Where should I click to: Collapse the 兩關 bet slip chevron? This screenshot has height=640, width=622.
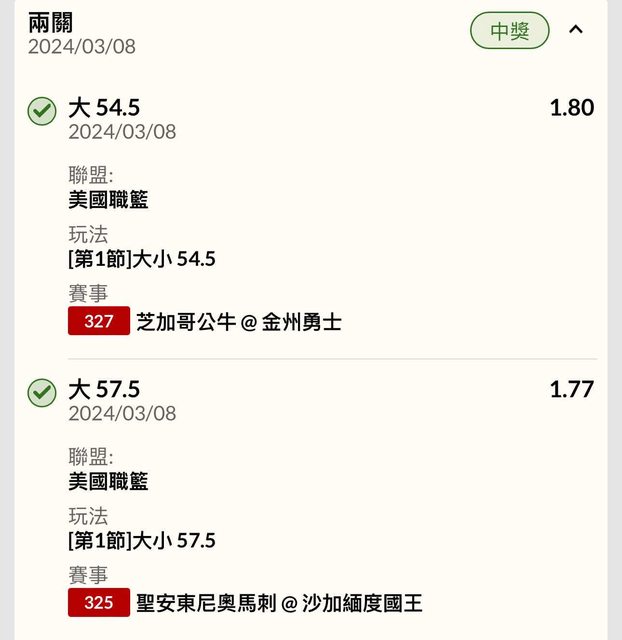[x=575, y=30]
